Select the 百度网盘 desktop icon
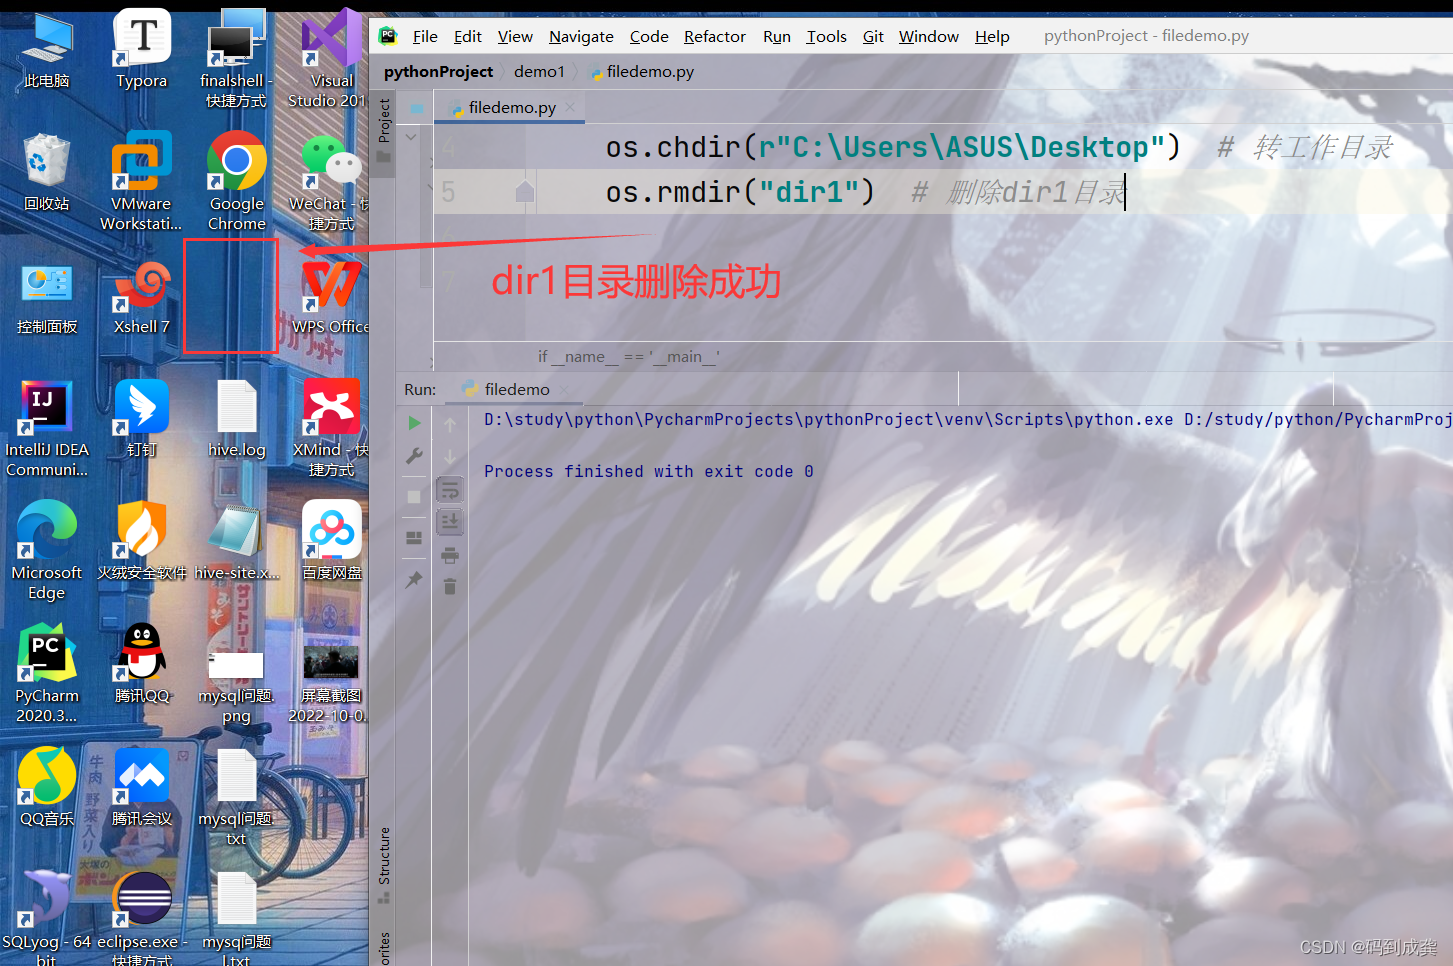1453x966 pixels. coord(332,541)
